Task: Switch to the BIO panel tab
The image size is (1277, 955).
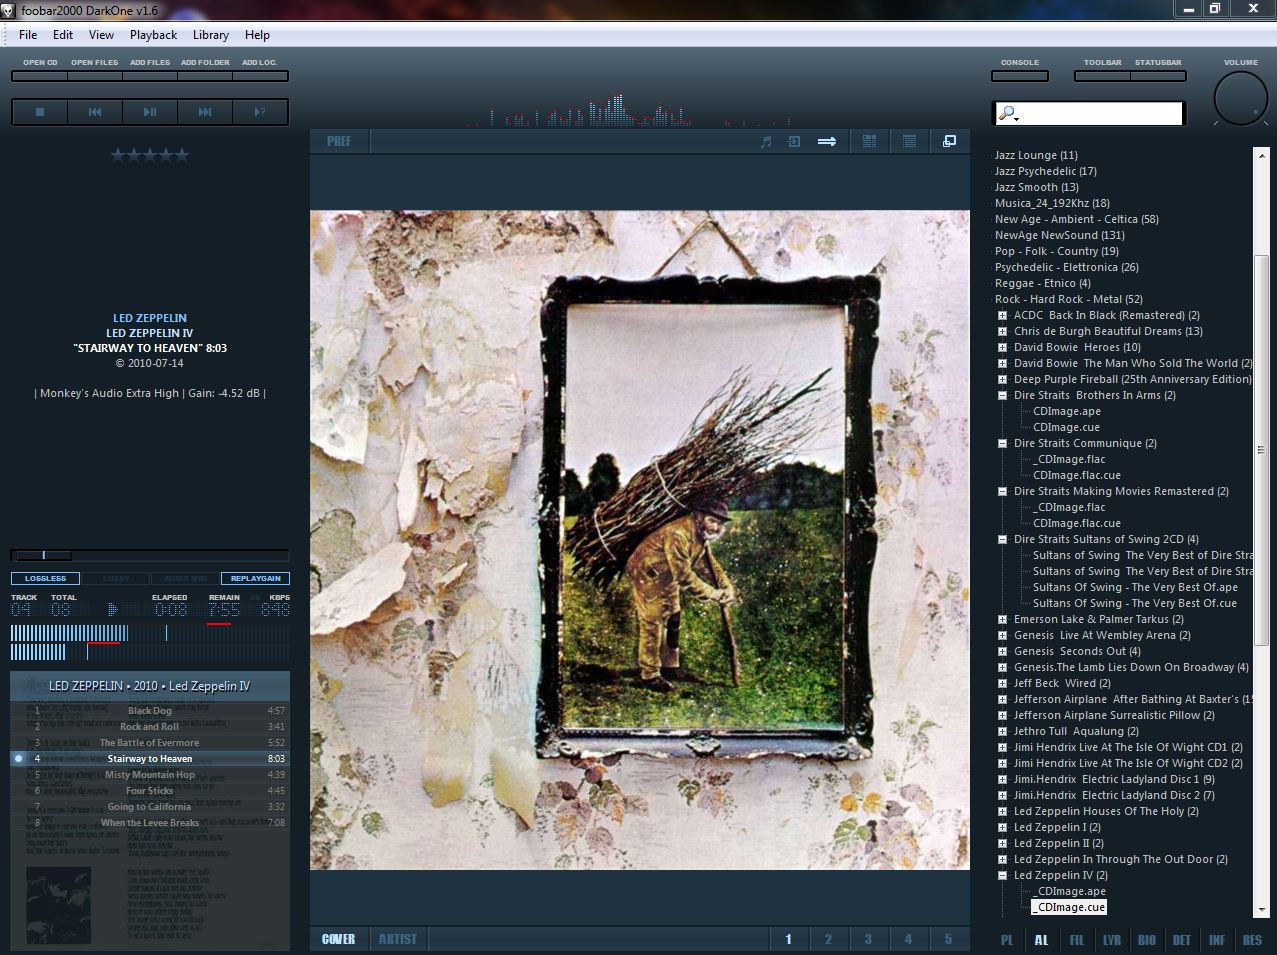Action: (1147, 940)
